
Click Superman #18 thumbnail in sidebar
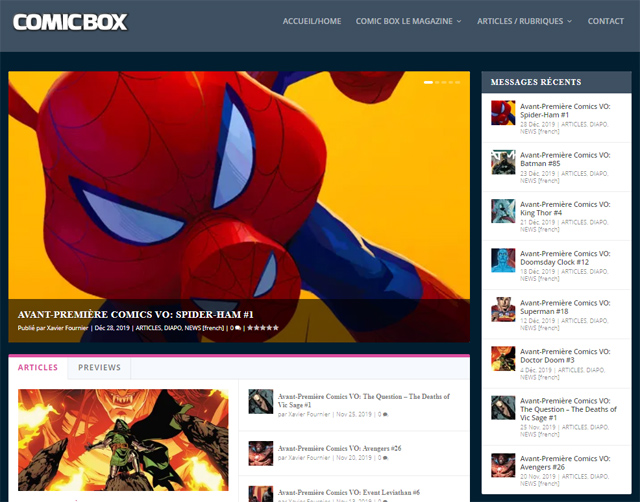[x=503, y=309]
